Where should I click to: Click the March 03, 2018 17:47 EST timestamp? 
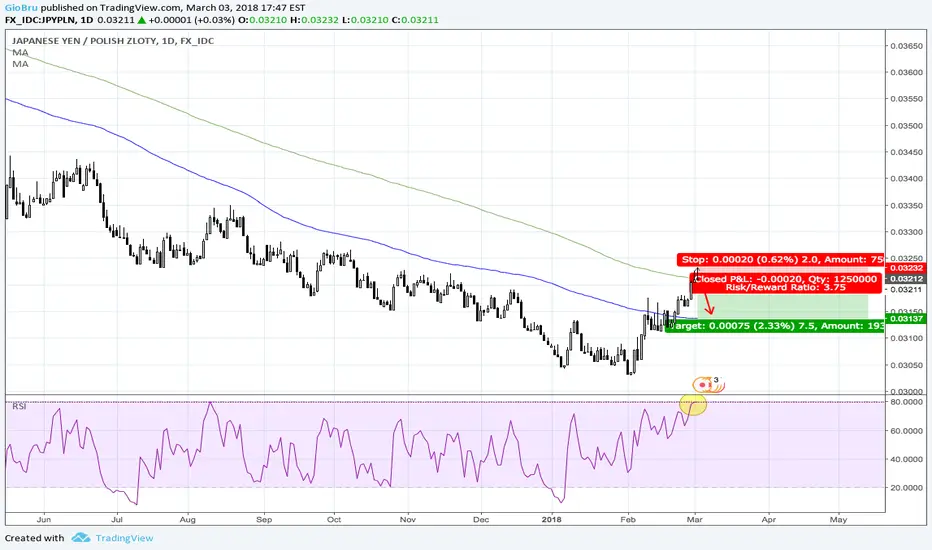(x=246, y=8)
